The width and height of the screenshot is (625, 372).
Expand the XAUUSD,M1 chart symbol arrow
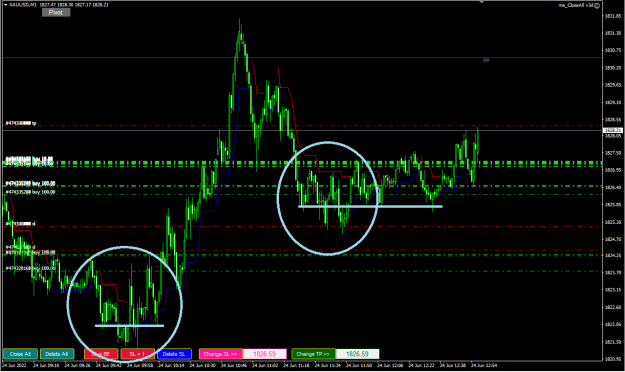coord(6,5)
